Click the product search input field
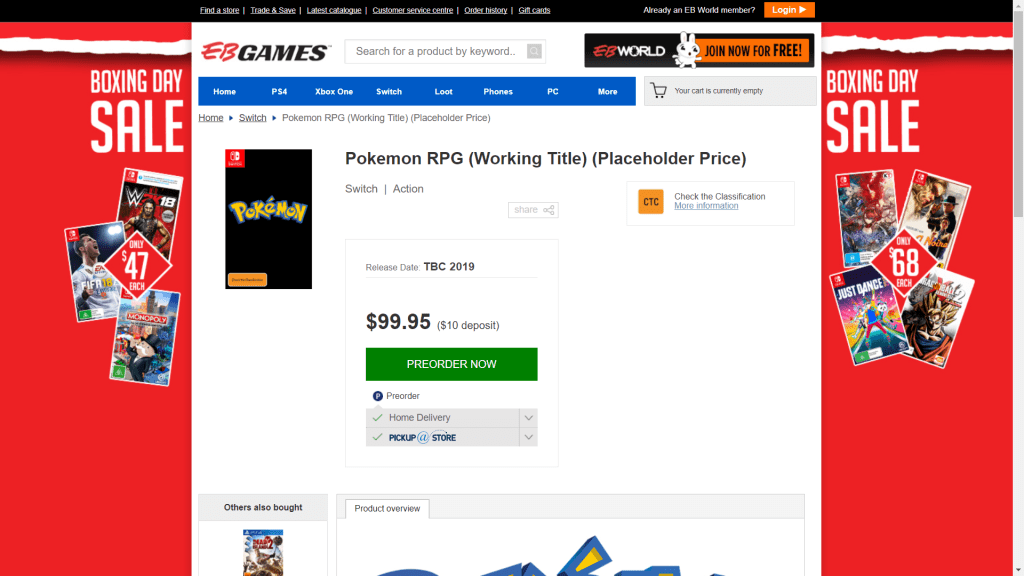1024x576 pixels. click(x=436, y=51)
